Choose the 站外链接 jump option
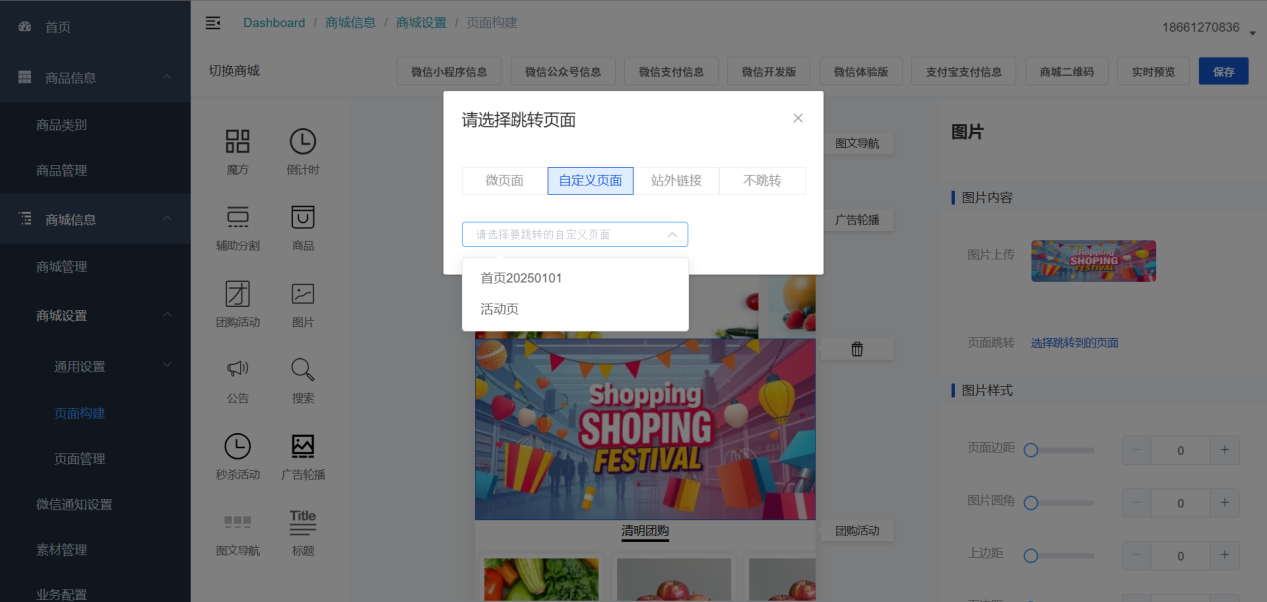This screenshot has width=1267, height=602. tap(676, 181)
